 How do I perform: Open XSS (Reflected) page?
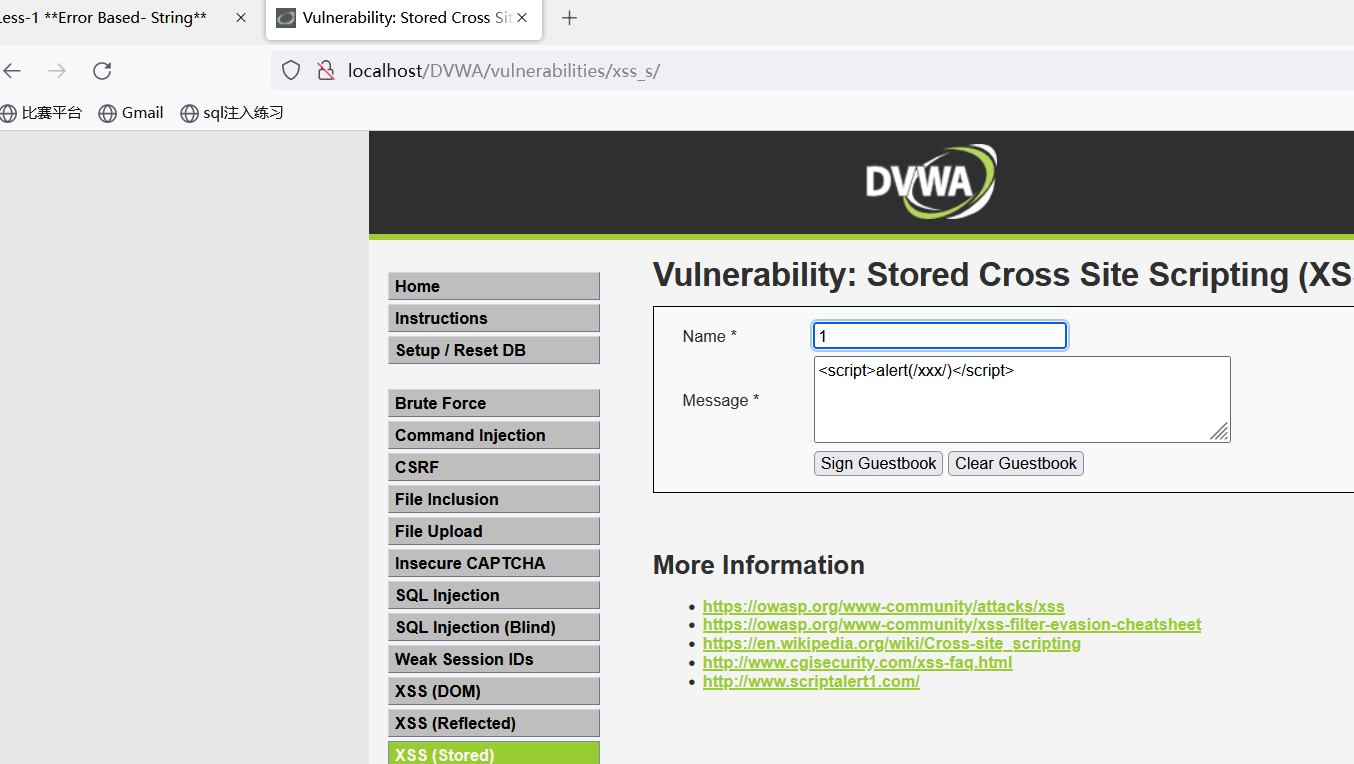pos(494,723)
